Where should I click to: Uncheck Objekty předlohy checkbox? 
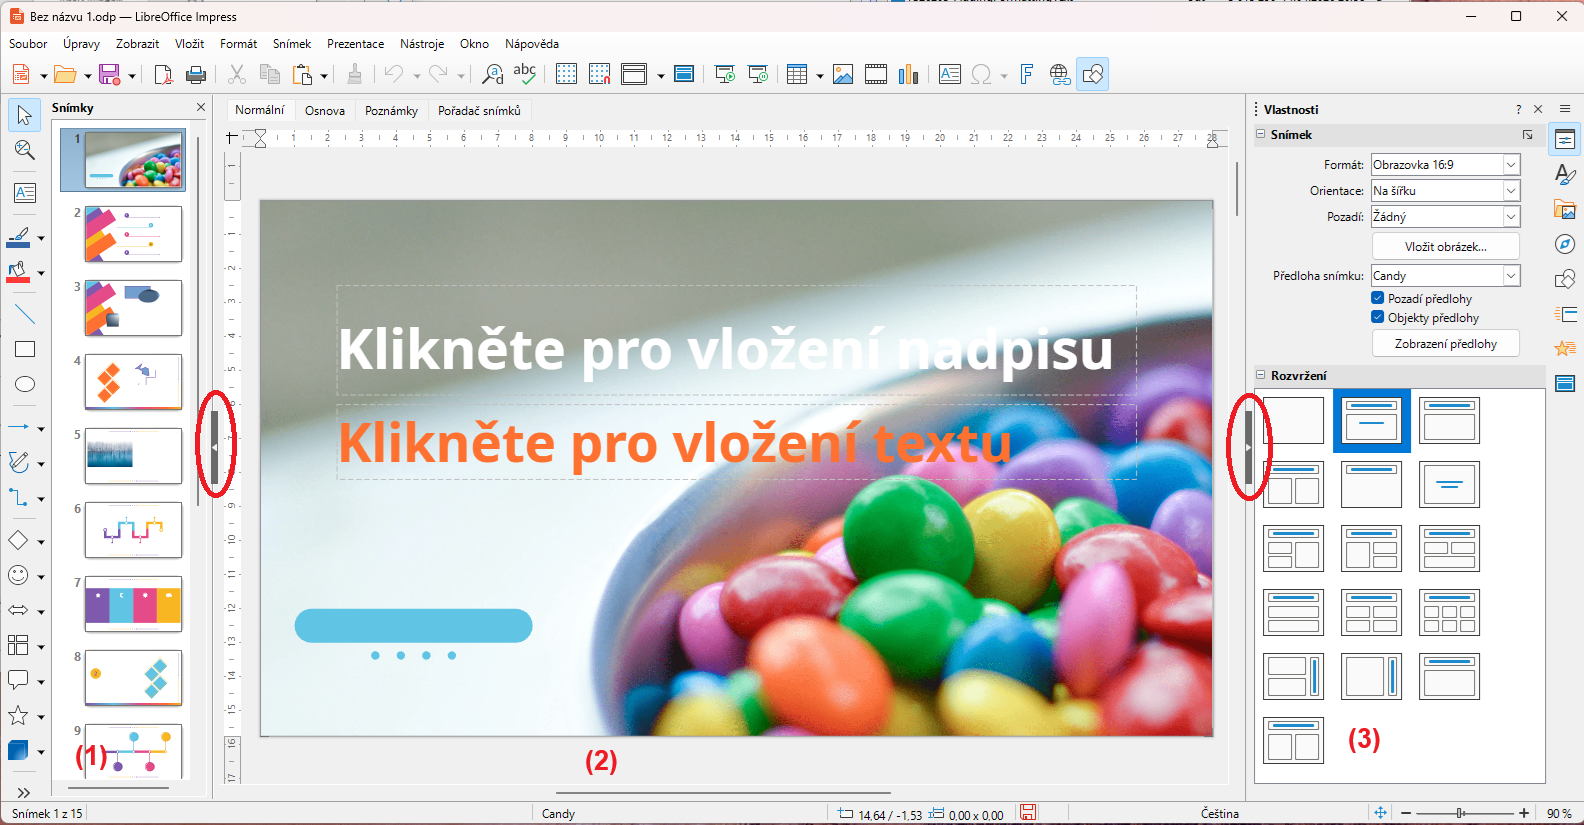click(1377, 317)
